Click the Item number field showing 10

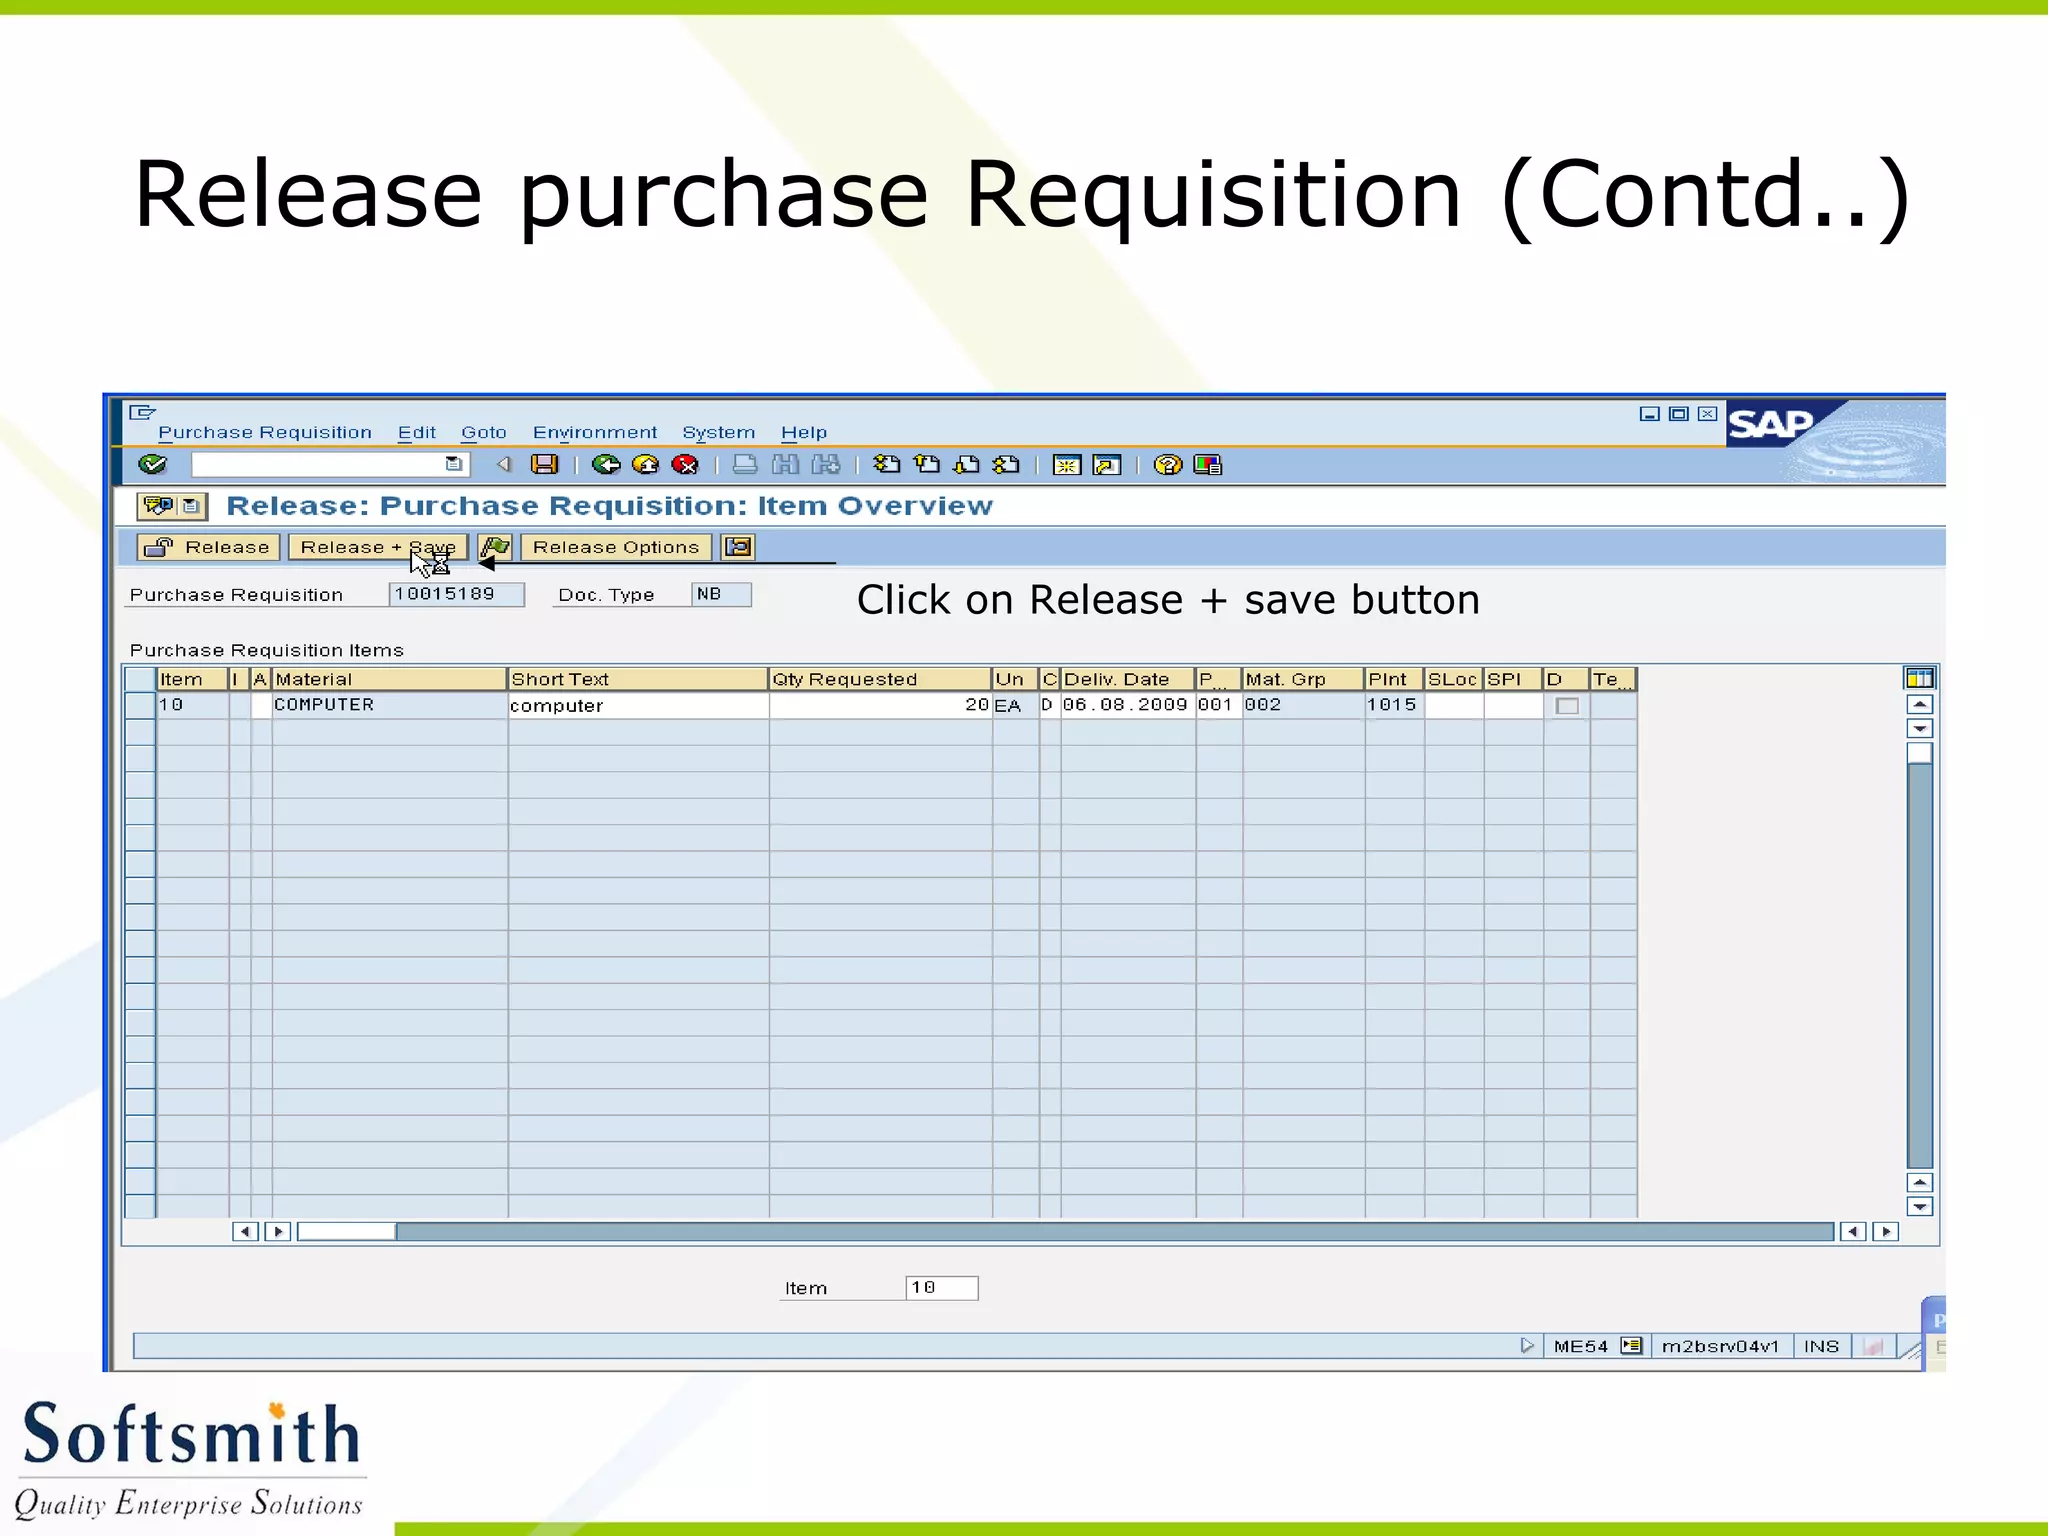[x=941, y=1288]
